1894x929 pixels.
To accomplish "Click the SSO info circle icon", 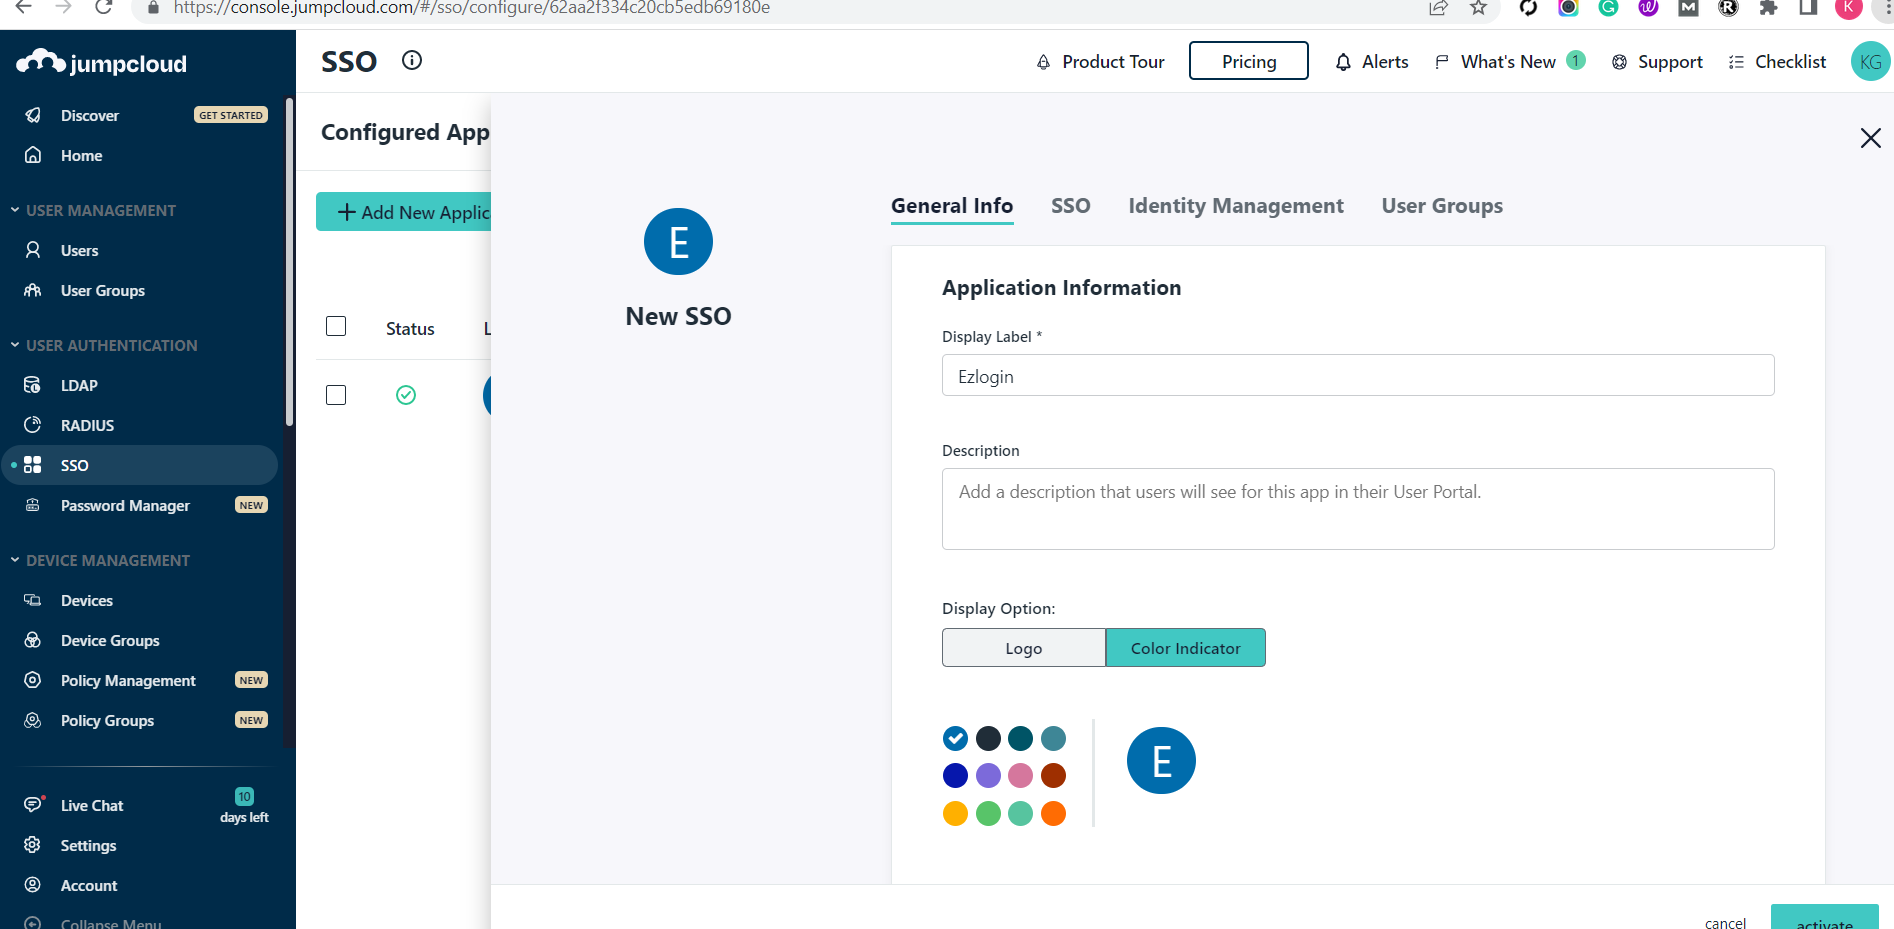I will [412, 60].
